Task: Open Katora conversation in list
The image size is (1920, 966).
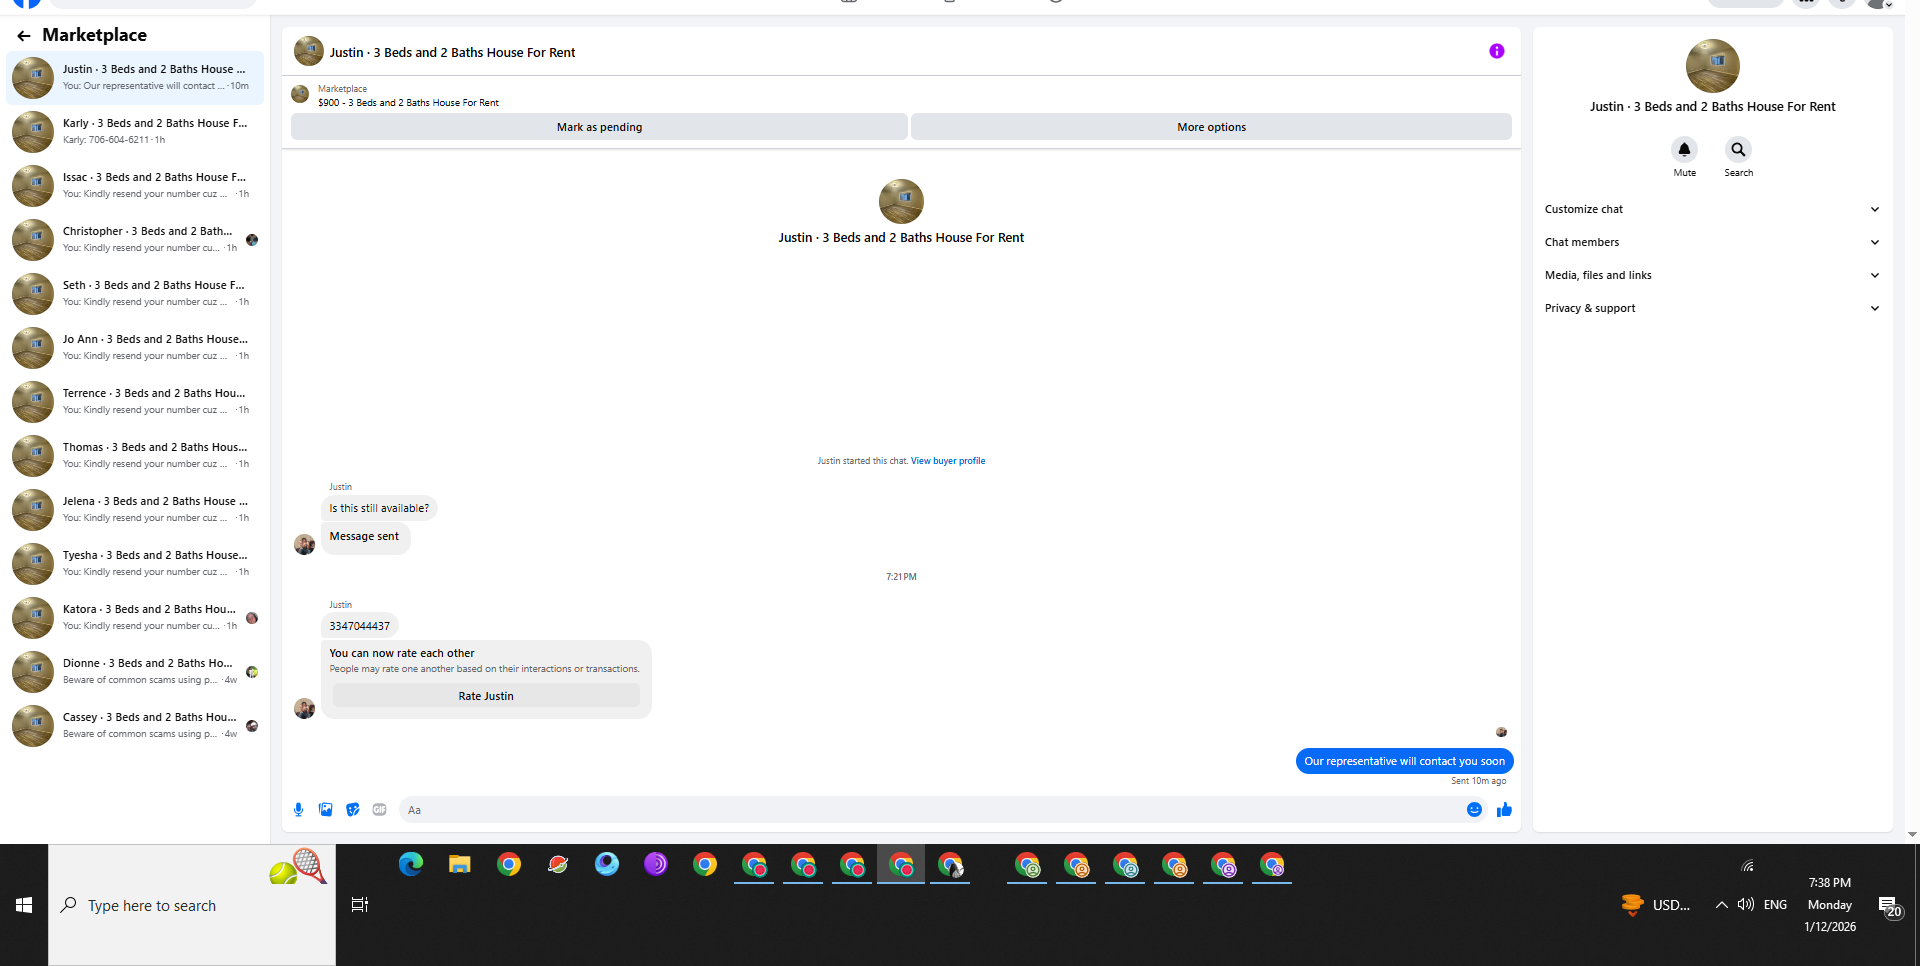Action: tap(135, 617)
